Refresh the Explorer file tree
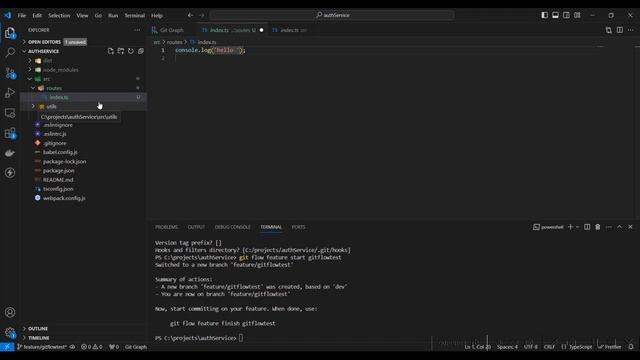Viewport: 640px width, 360px height. tap(131, 51)
